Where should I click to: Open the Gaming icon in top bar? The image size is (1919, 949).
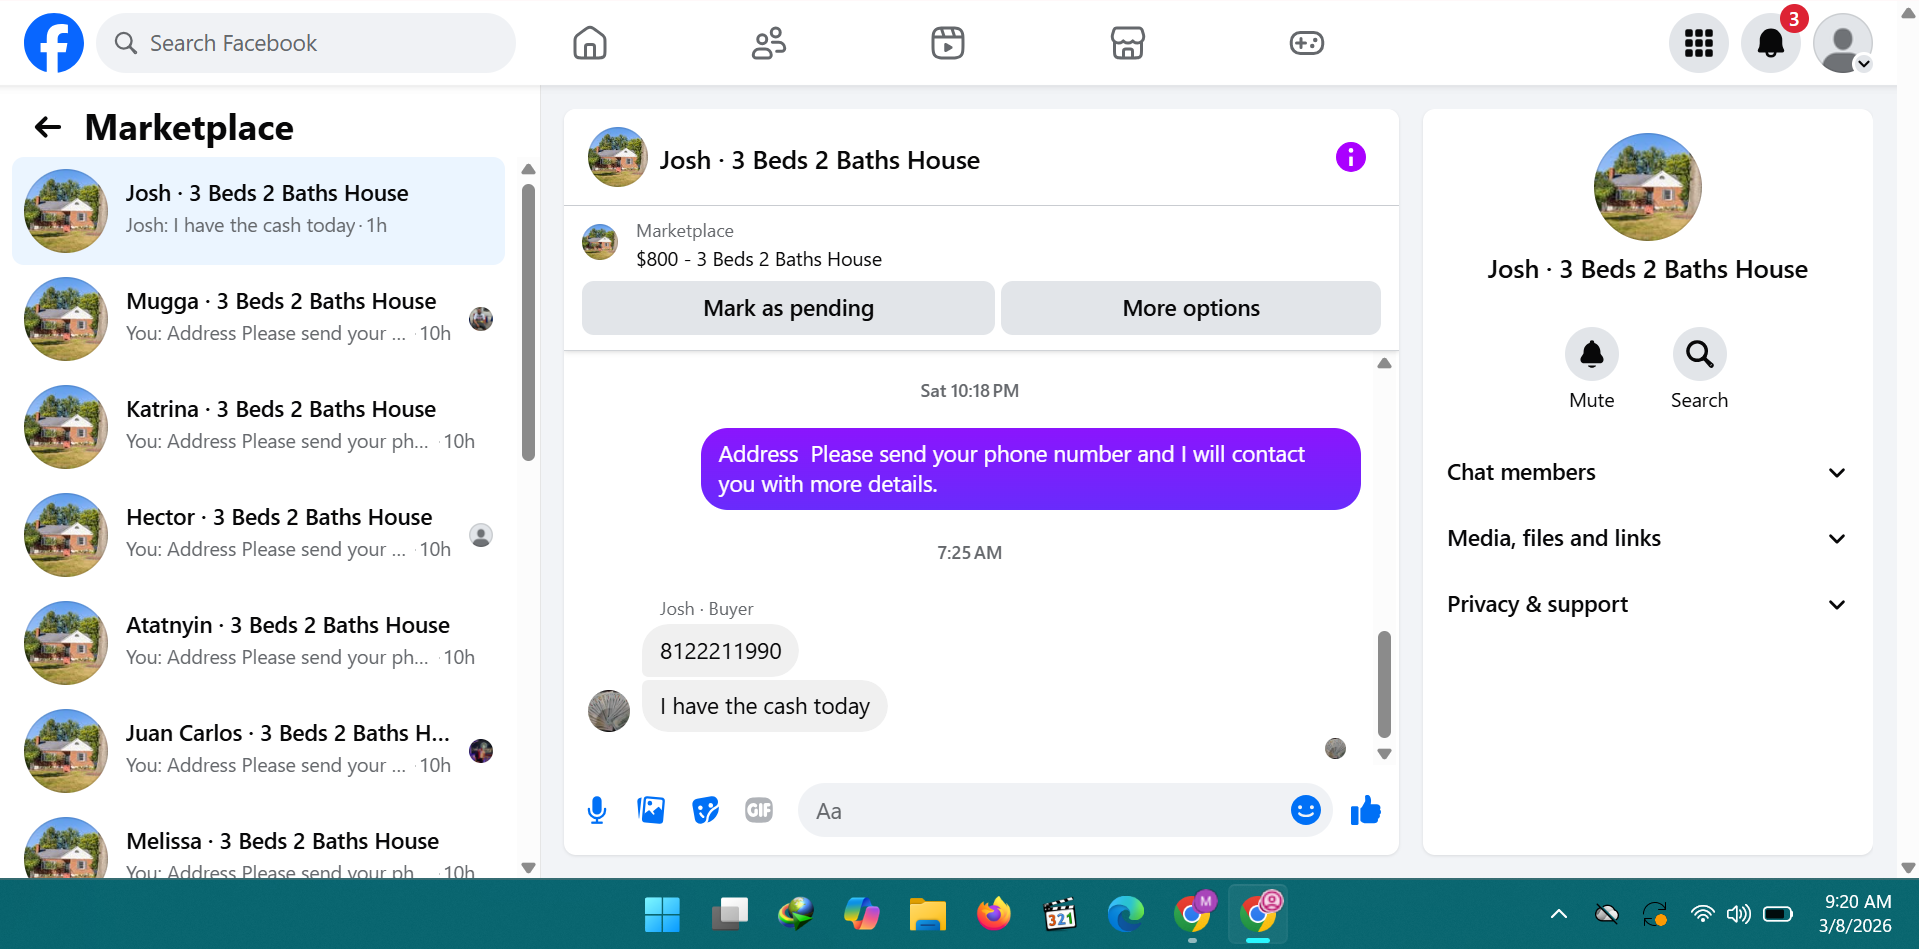pos(1307,43)
